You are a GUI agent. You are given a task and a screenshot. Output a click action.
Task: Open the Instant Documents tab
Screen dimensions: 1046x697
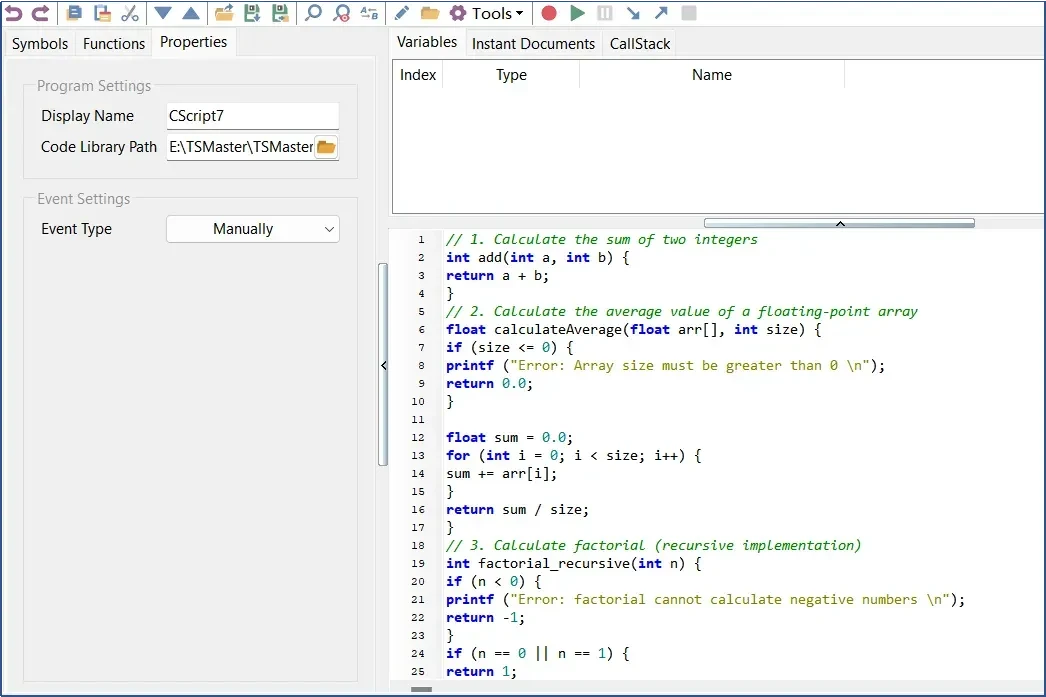533,43
